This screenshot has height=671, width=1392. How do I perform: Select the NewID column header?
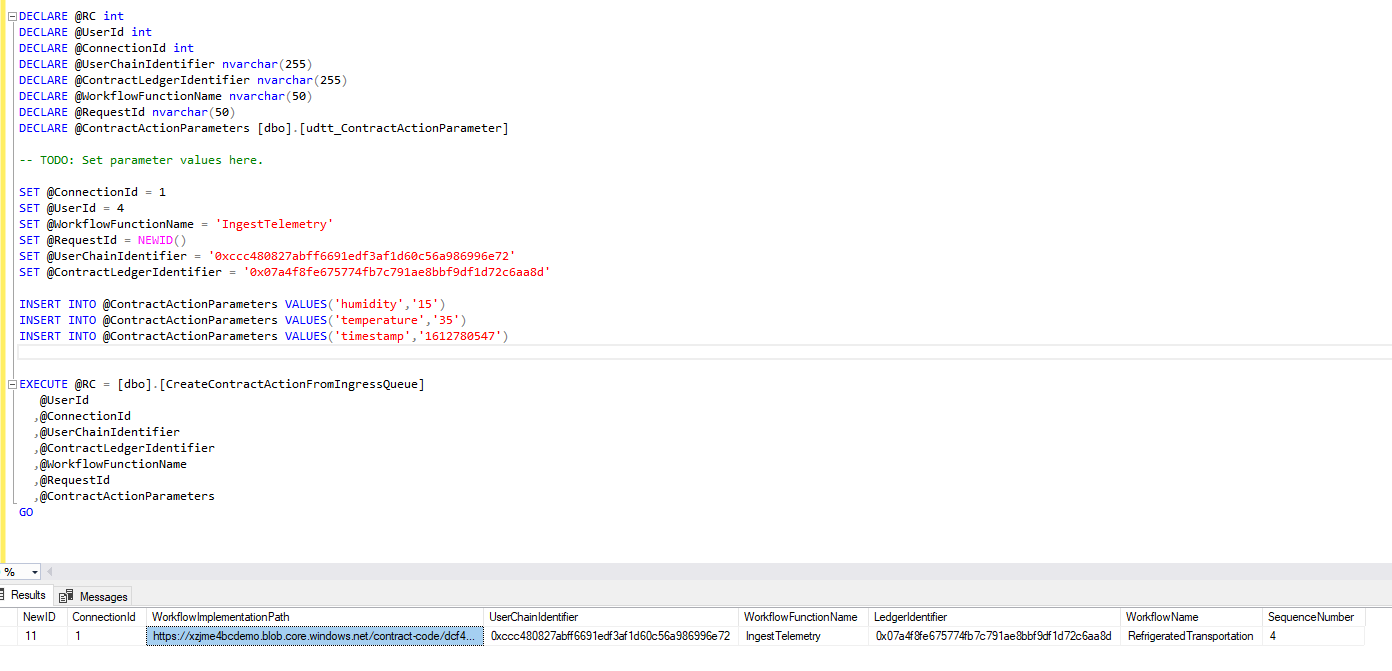[x=39, y=617]
